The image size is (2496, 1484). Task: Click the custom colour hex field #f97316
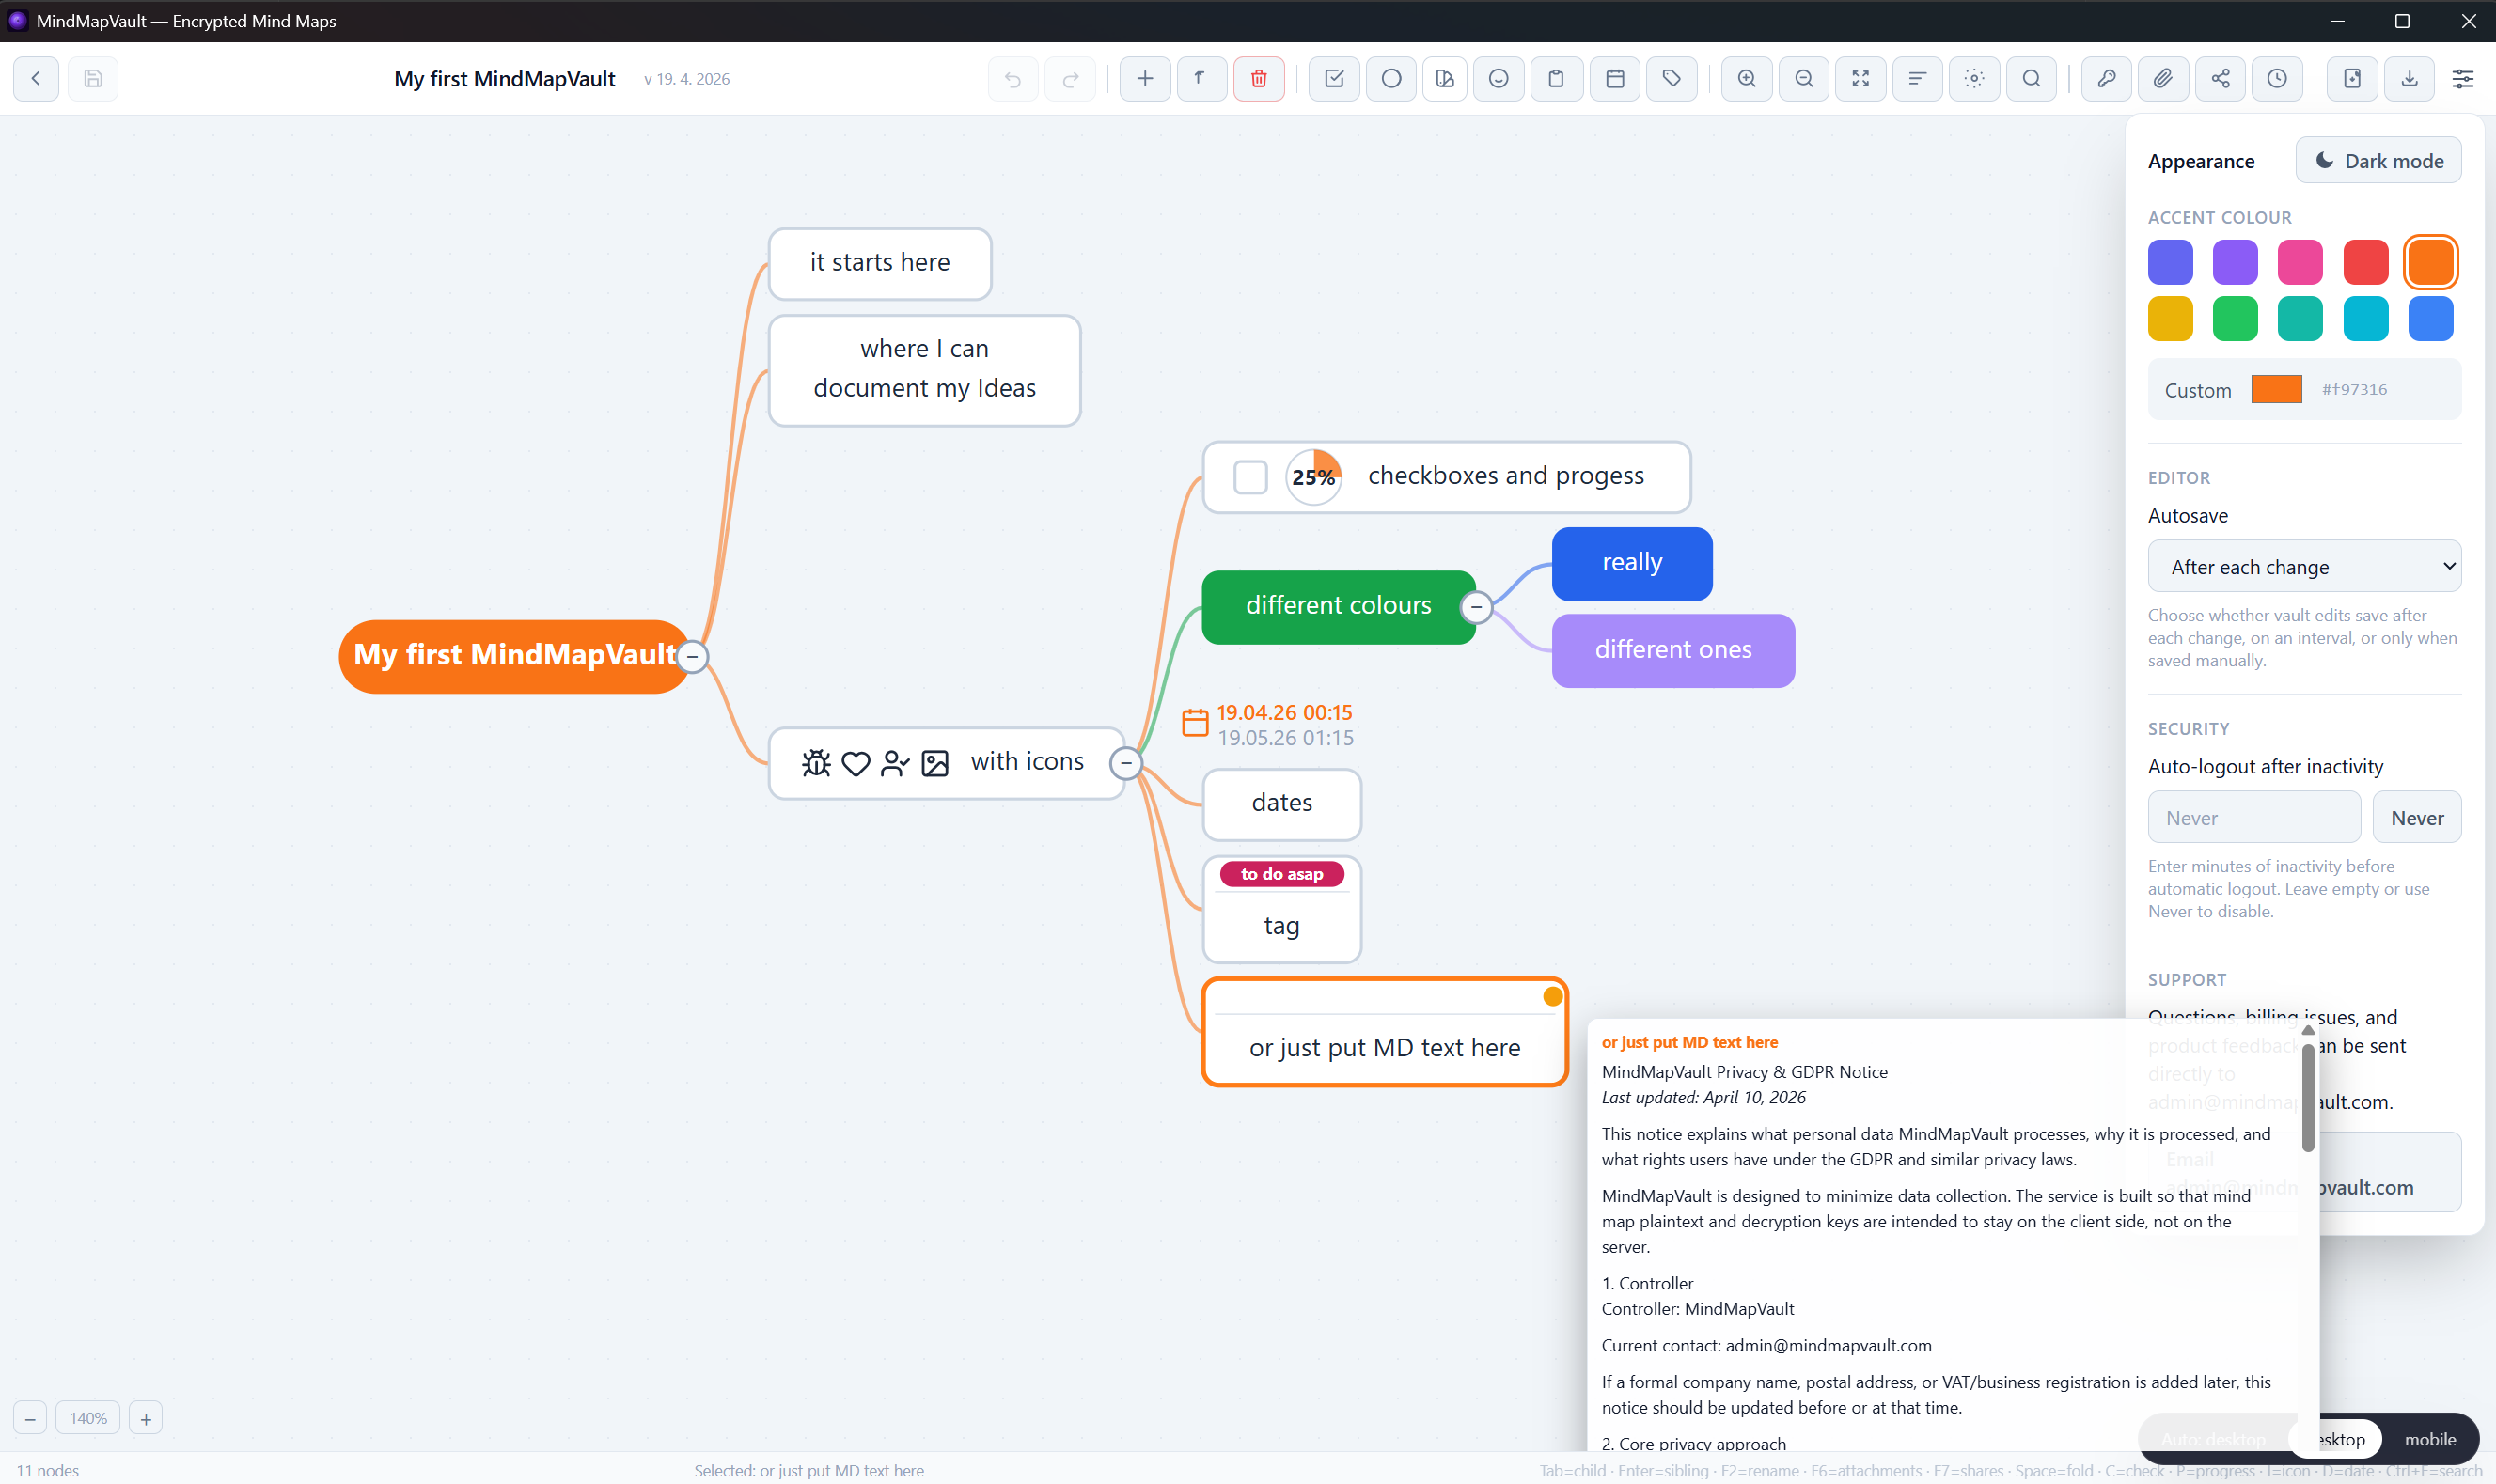(x=2354, y=389)
